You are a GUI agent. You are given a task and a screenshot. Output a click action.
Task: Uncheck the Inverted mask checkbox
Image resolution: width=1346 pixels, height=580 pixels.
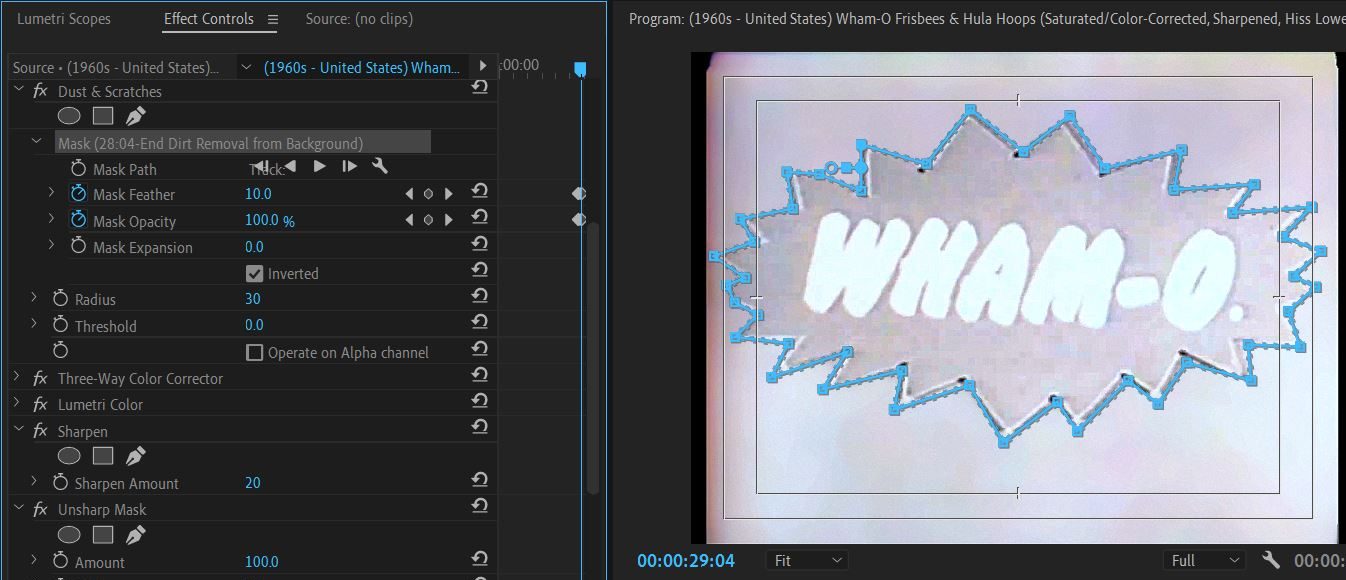click(x=254, y=273)
